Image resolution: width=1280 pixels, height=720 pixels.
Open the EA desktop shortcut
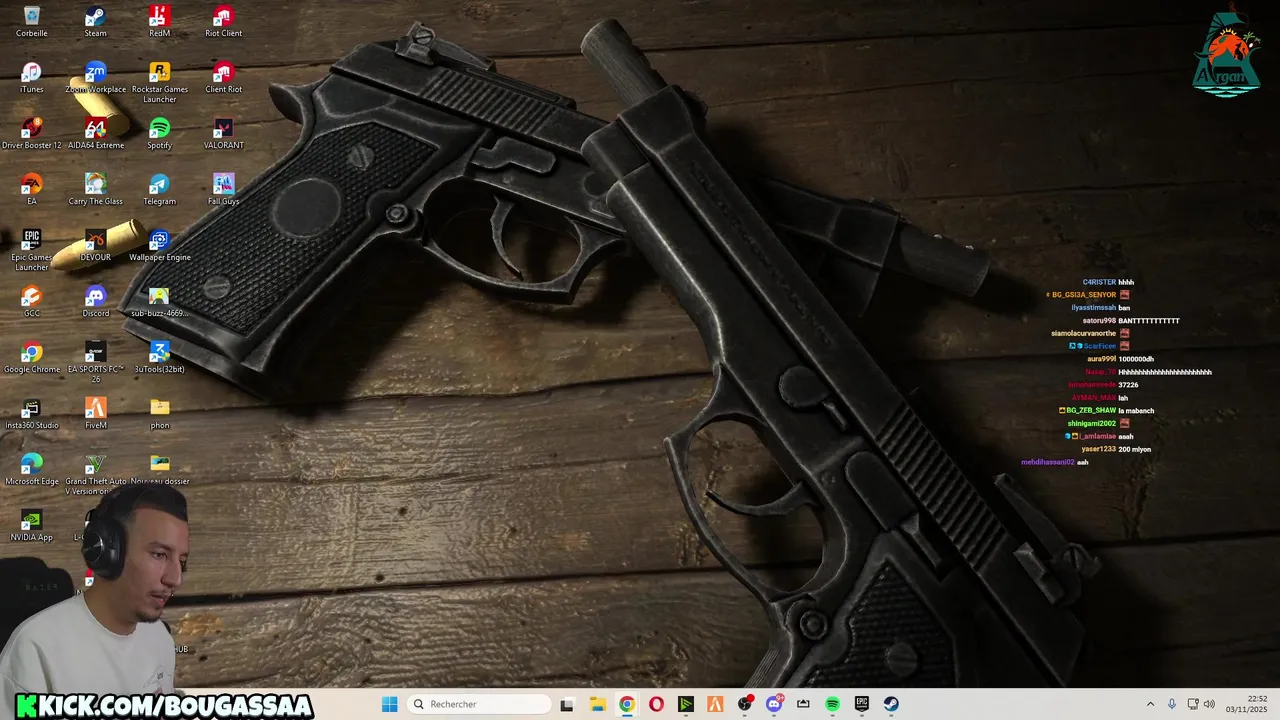pos(32,190)
